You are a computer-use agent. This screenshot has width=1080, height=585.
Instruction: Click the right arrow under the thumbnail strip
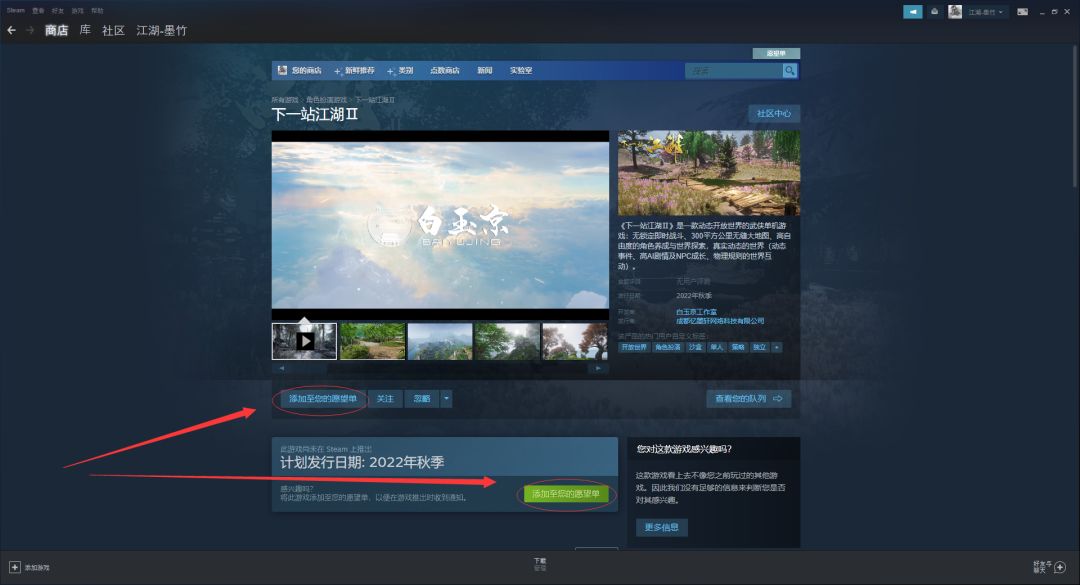(x=598, y=368)
